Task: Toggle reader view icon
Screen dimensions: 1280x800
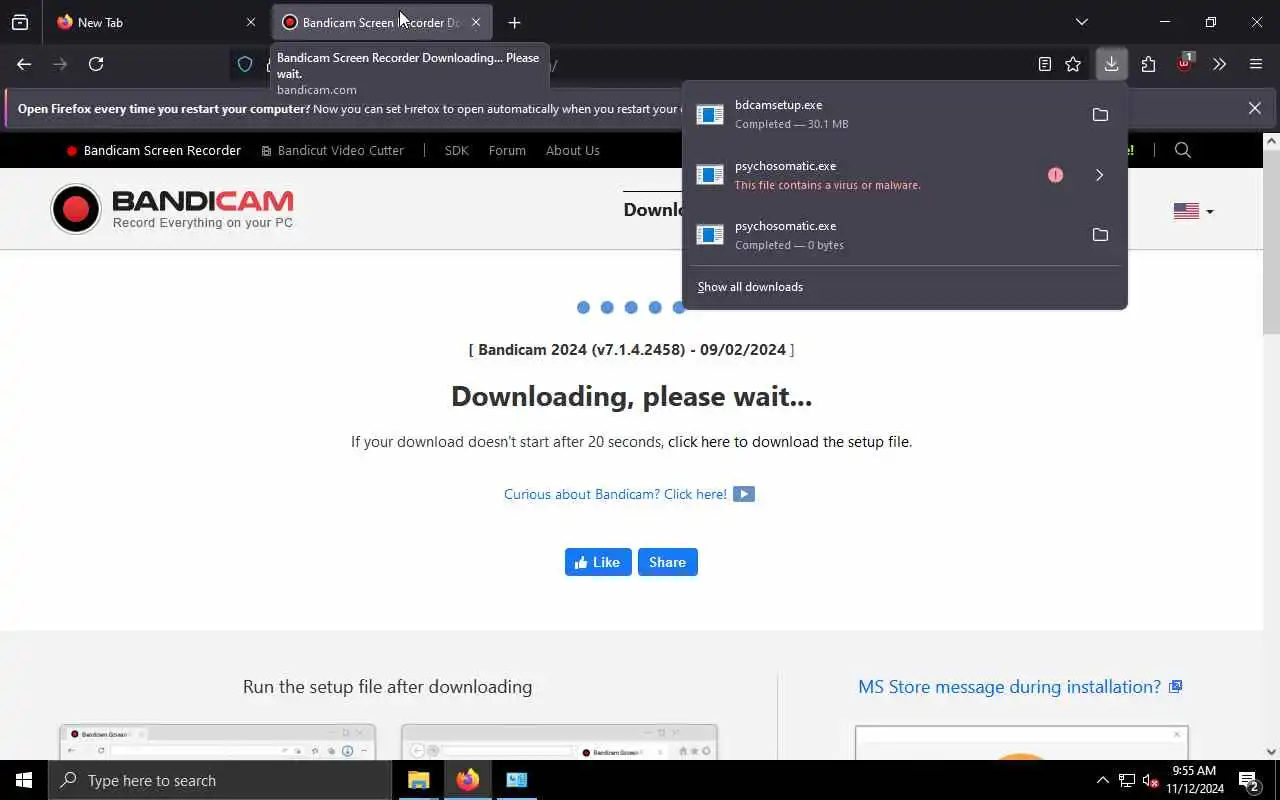Action: coord(1044,64)
